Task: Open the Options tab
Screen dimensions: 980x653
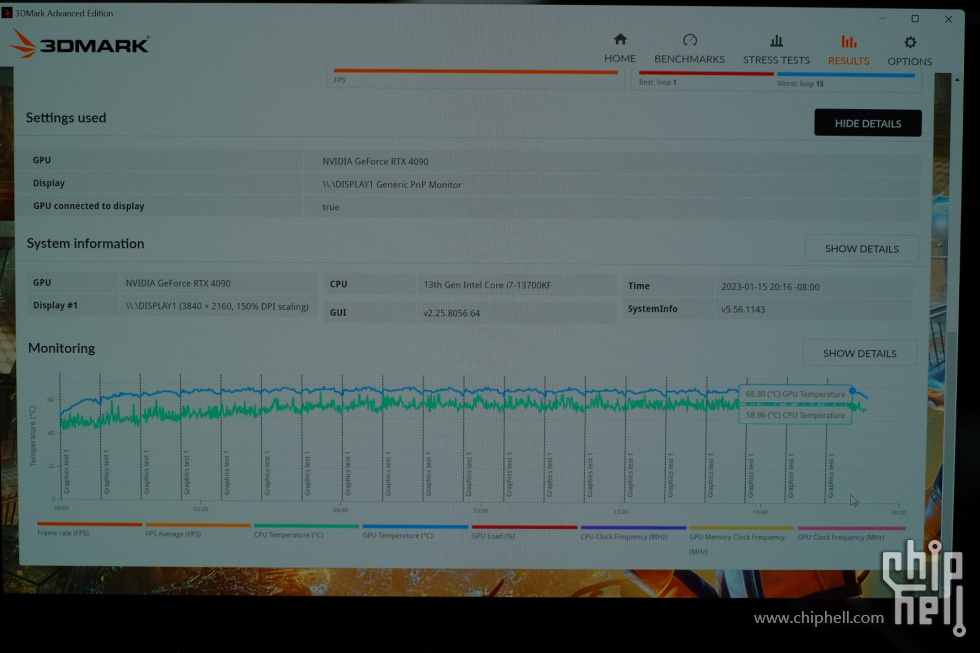Action: click(x=909, y=51)
